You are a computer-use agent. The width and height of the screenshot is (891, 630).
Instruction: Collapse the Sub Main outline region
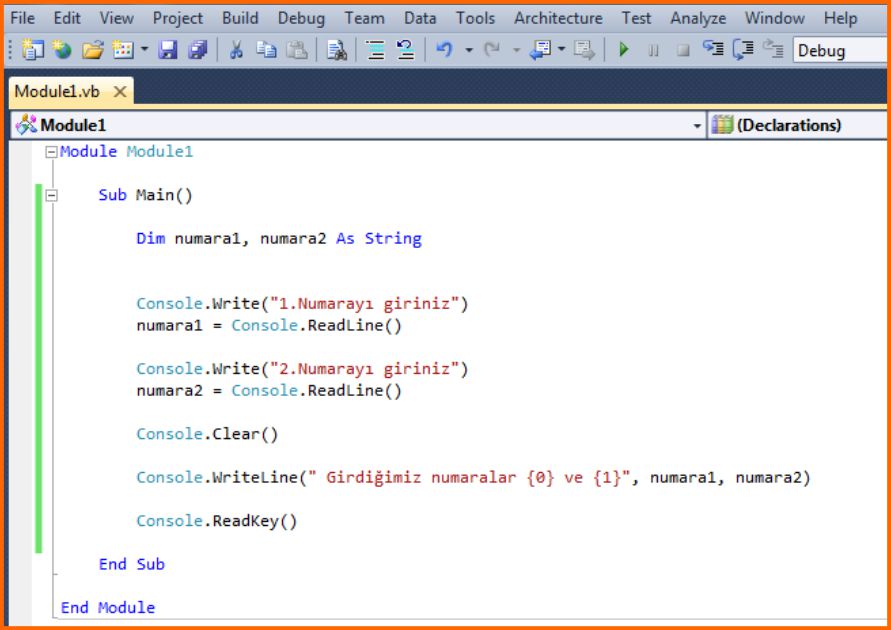51,196
